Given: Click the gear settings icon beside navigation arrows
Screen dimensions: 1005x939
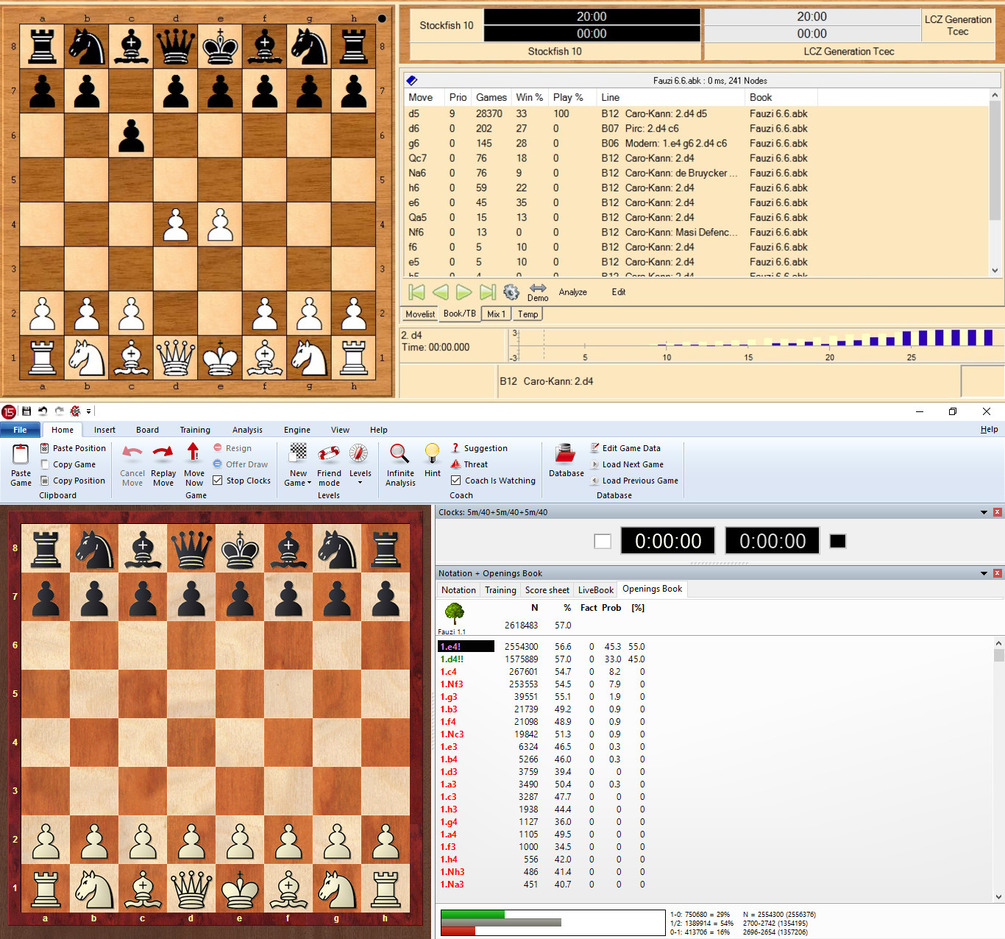Looking at the screenshot, I should click(x=511, y=292).
